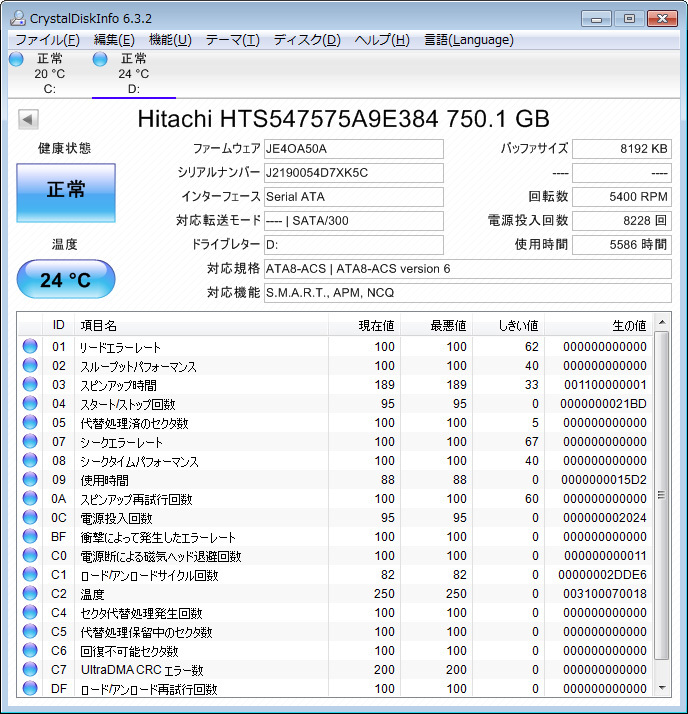Click status orb for attribute C2 temperature
The width and height of the screenshot is (688, 714).
click(30, 594)
